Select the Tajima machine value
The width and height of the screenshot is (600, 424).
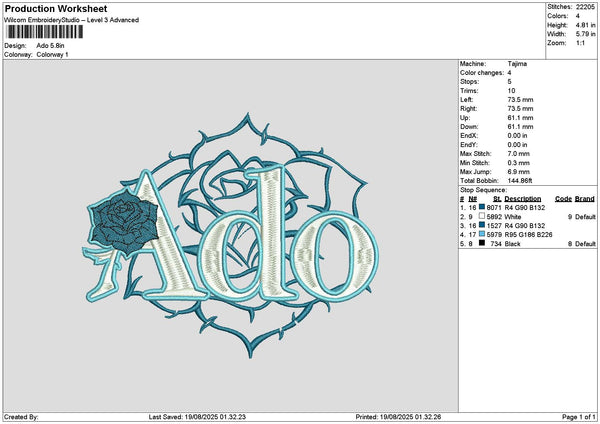(x=517, y=63)
